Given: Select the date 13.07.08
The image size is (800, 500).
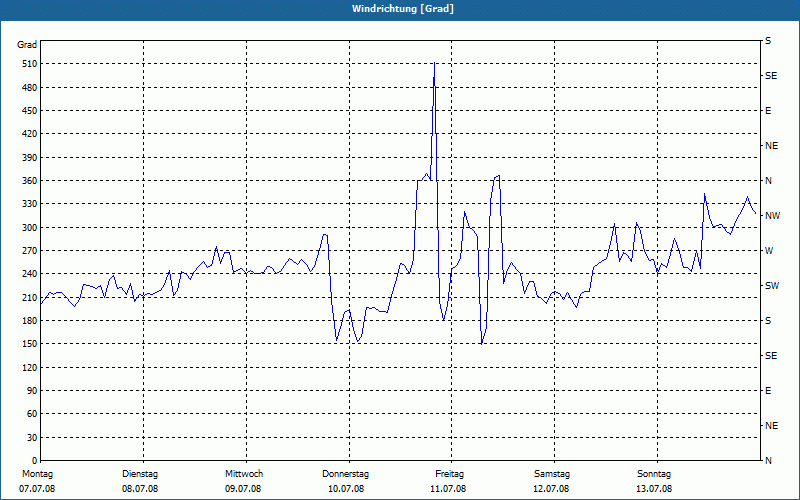Looking at the screenshot, I should (x=654, y=489).
